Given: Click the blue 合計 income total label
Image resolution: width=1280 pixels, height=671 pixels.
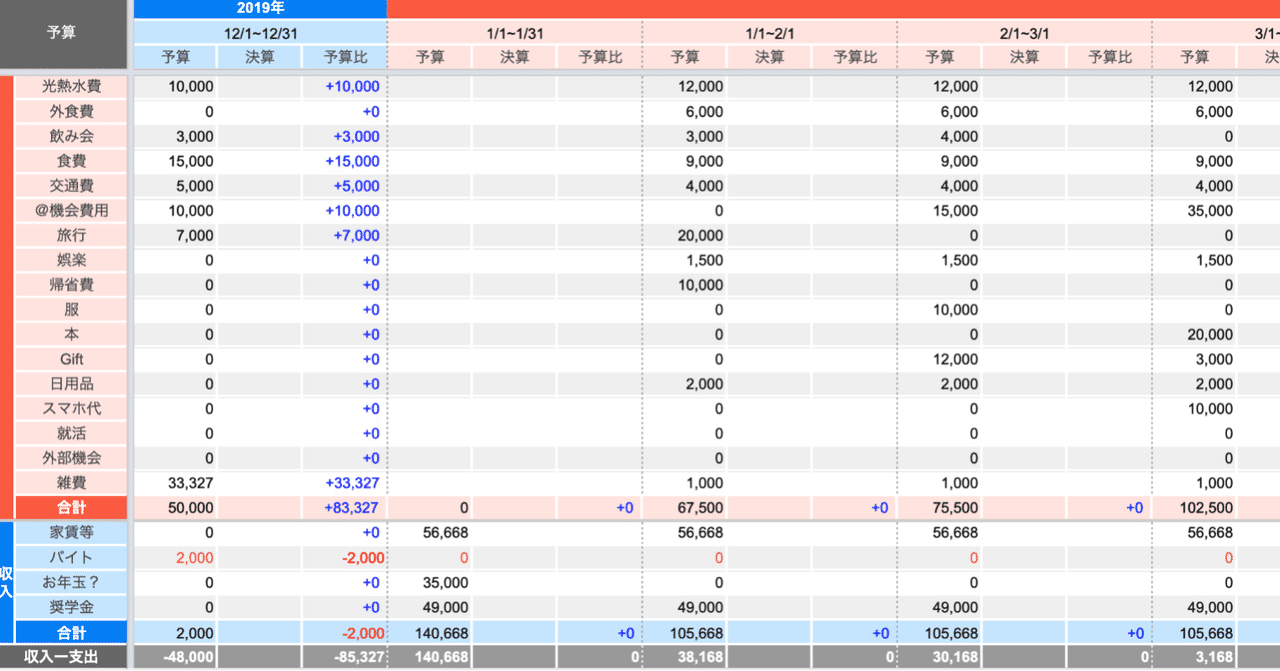Looking at the screenshot, I should tap(71, 633).
